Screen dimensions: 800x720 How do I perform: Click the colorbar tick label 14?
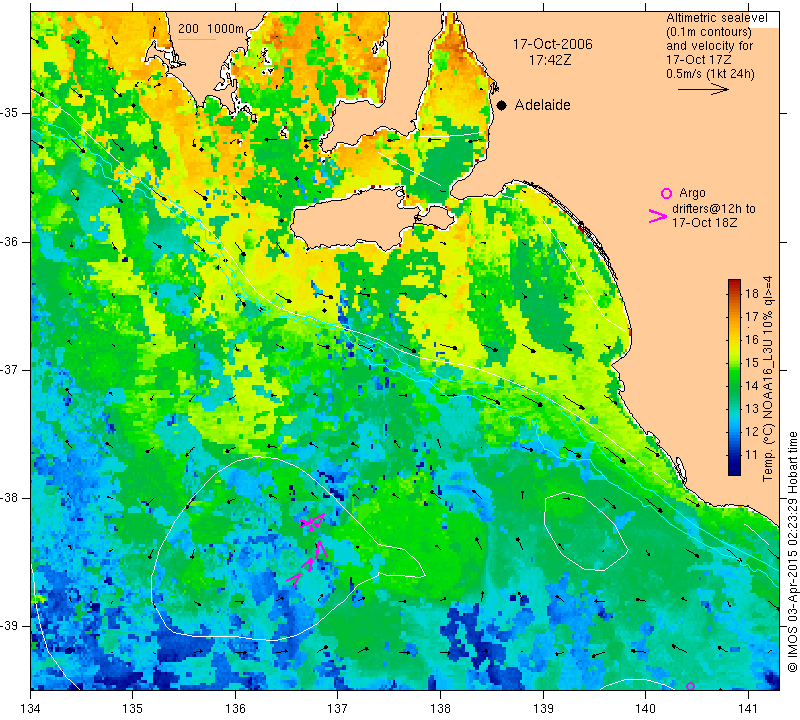[x=752, y=386]
